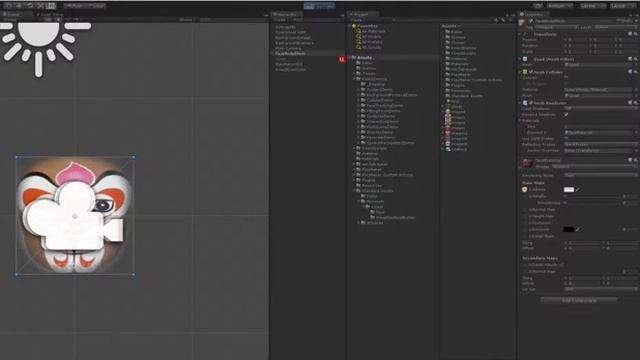This screenshot has width=640, height=360.
Task: Open the Mesh Renderer gear menu
Action: [636, 103]
